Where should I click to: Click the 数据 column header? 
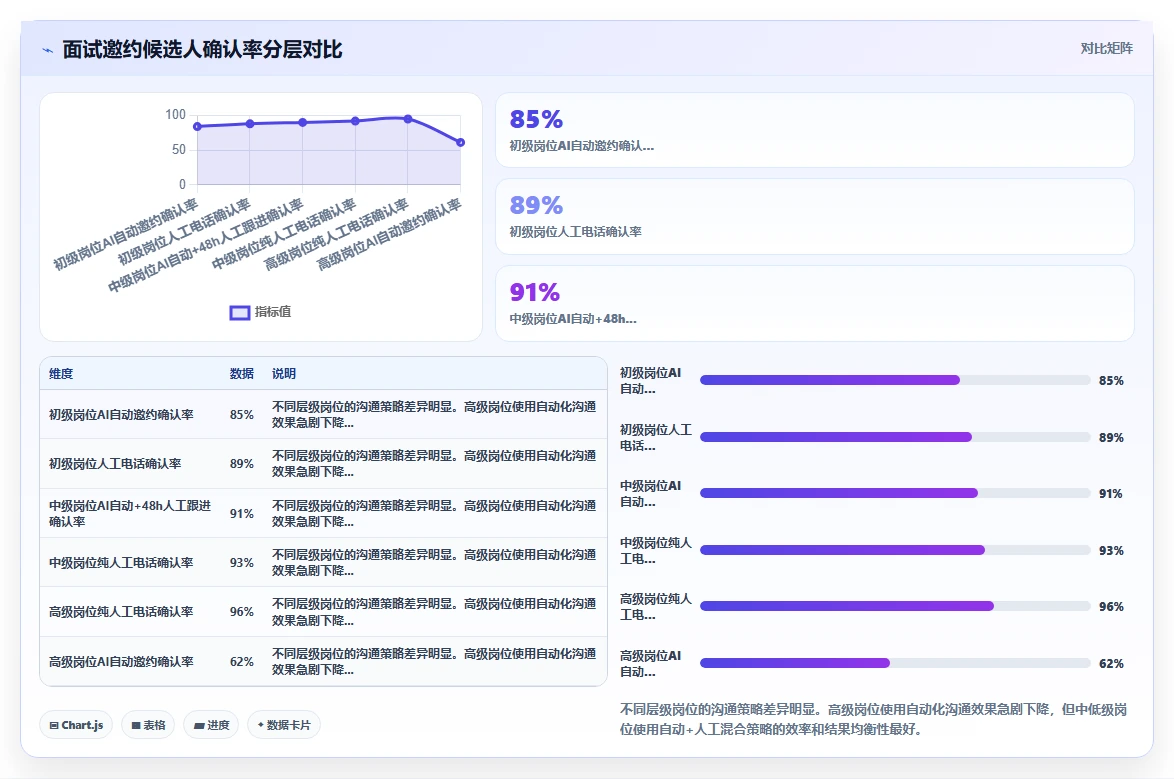click(x=242, y=374)
